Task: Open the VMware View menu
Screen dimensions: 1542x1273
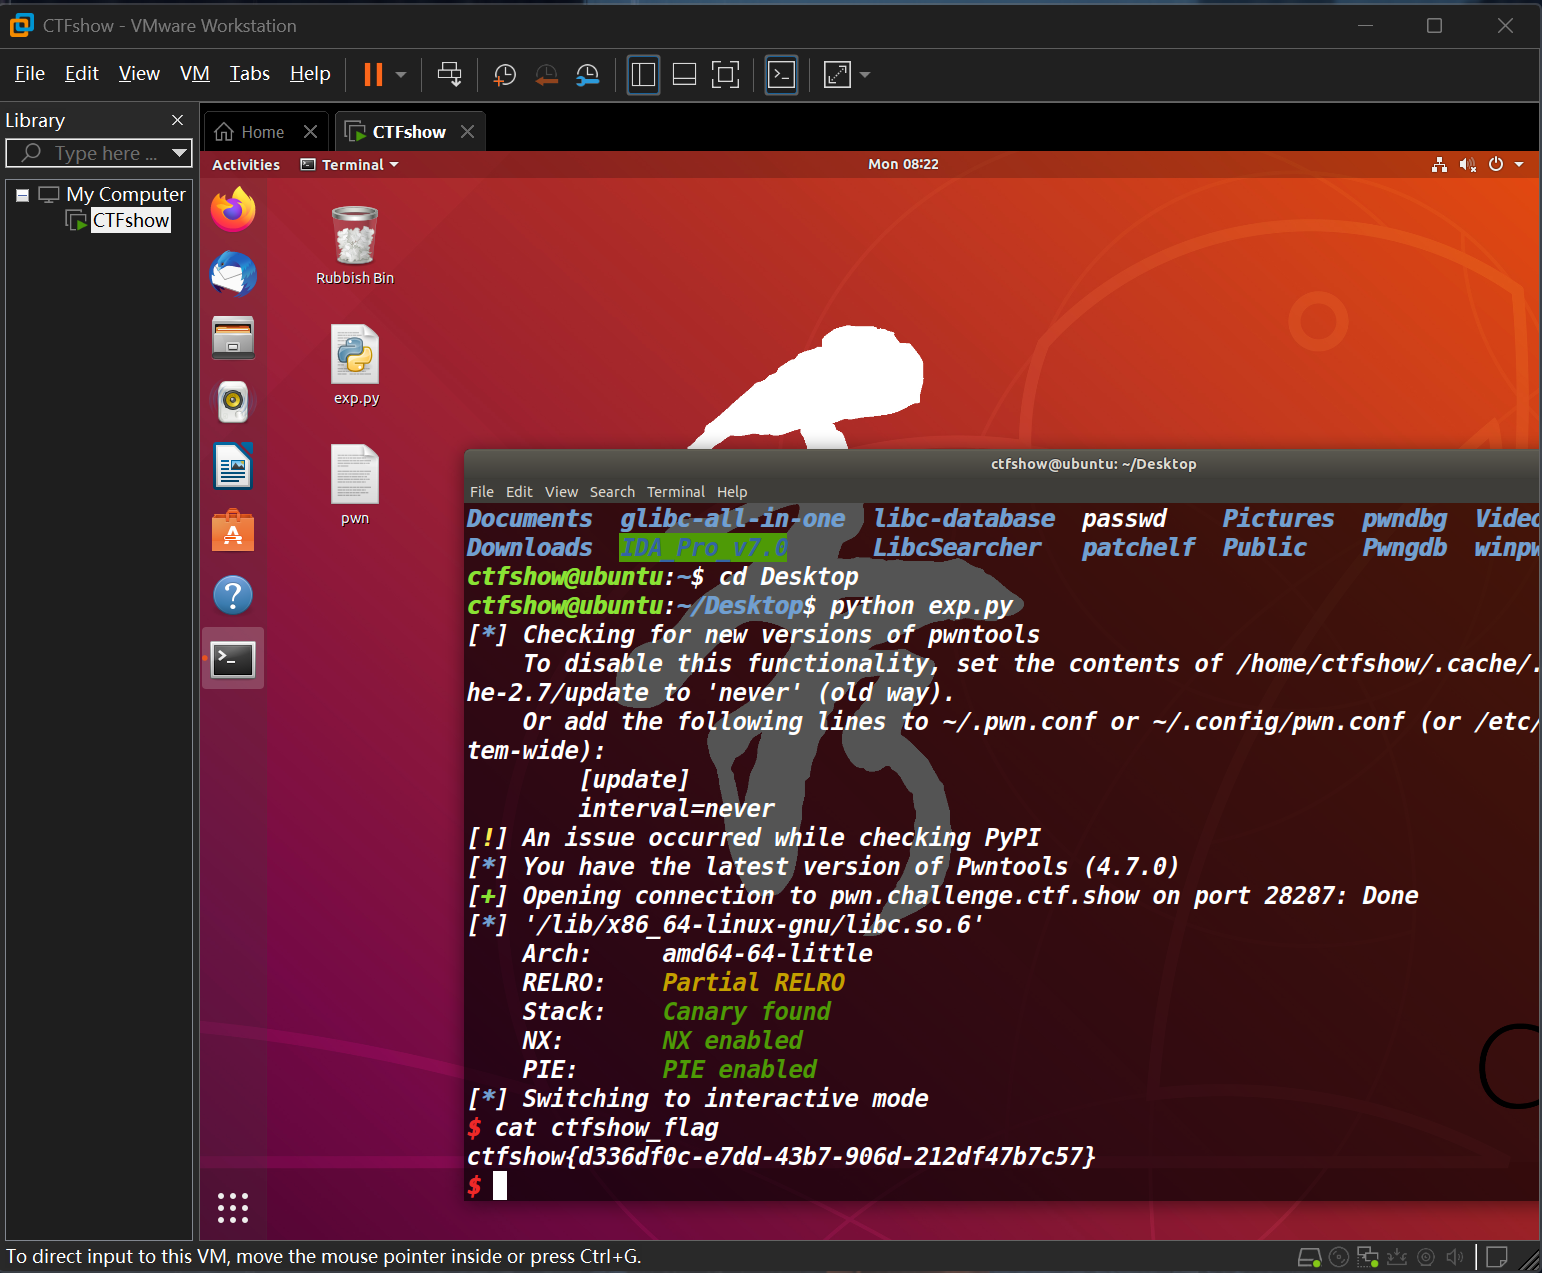Action: click(x=139, y=74)
